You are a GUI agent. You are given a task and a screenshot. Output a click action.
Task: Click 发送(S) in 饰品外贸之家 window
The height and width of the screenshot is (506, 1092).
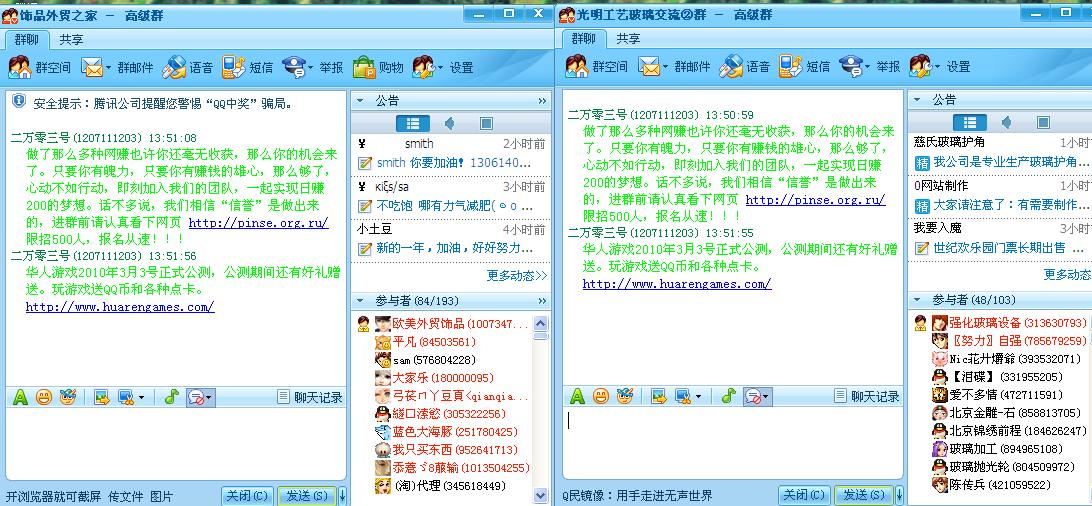307,496
